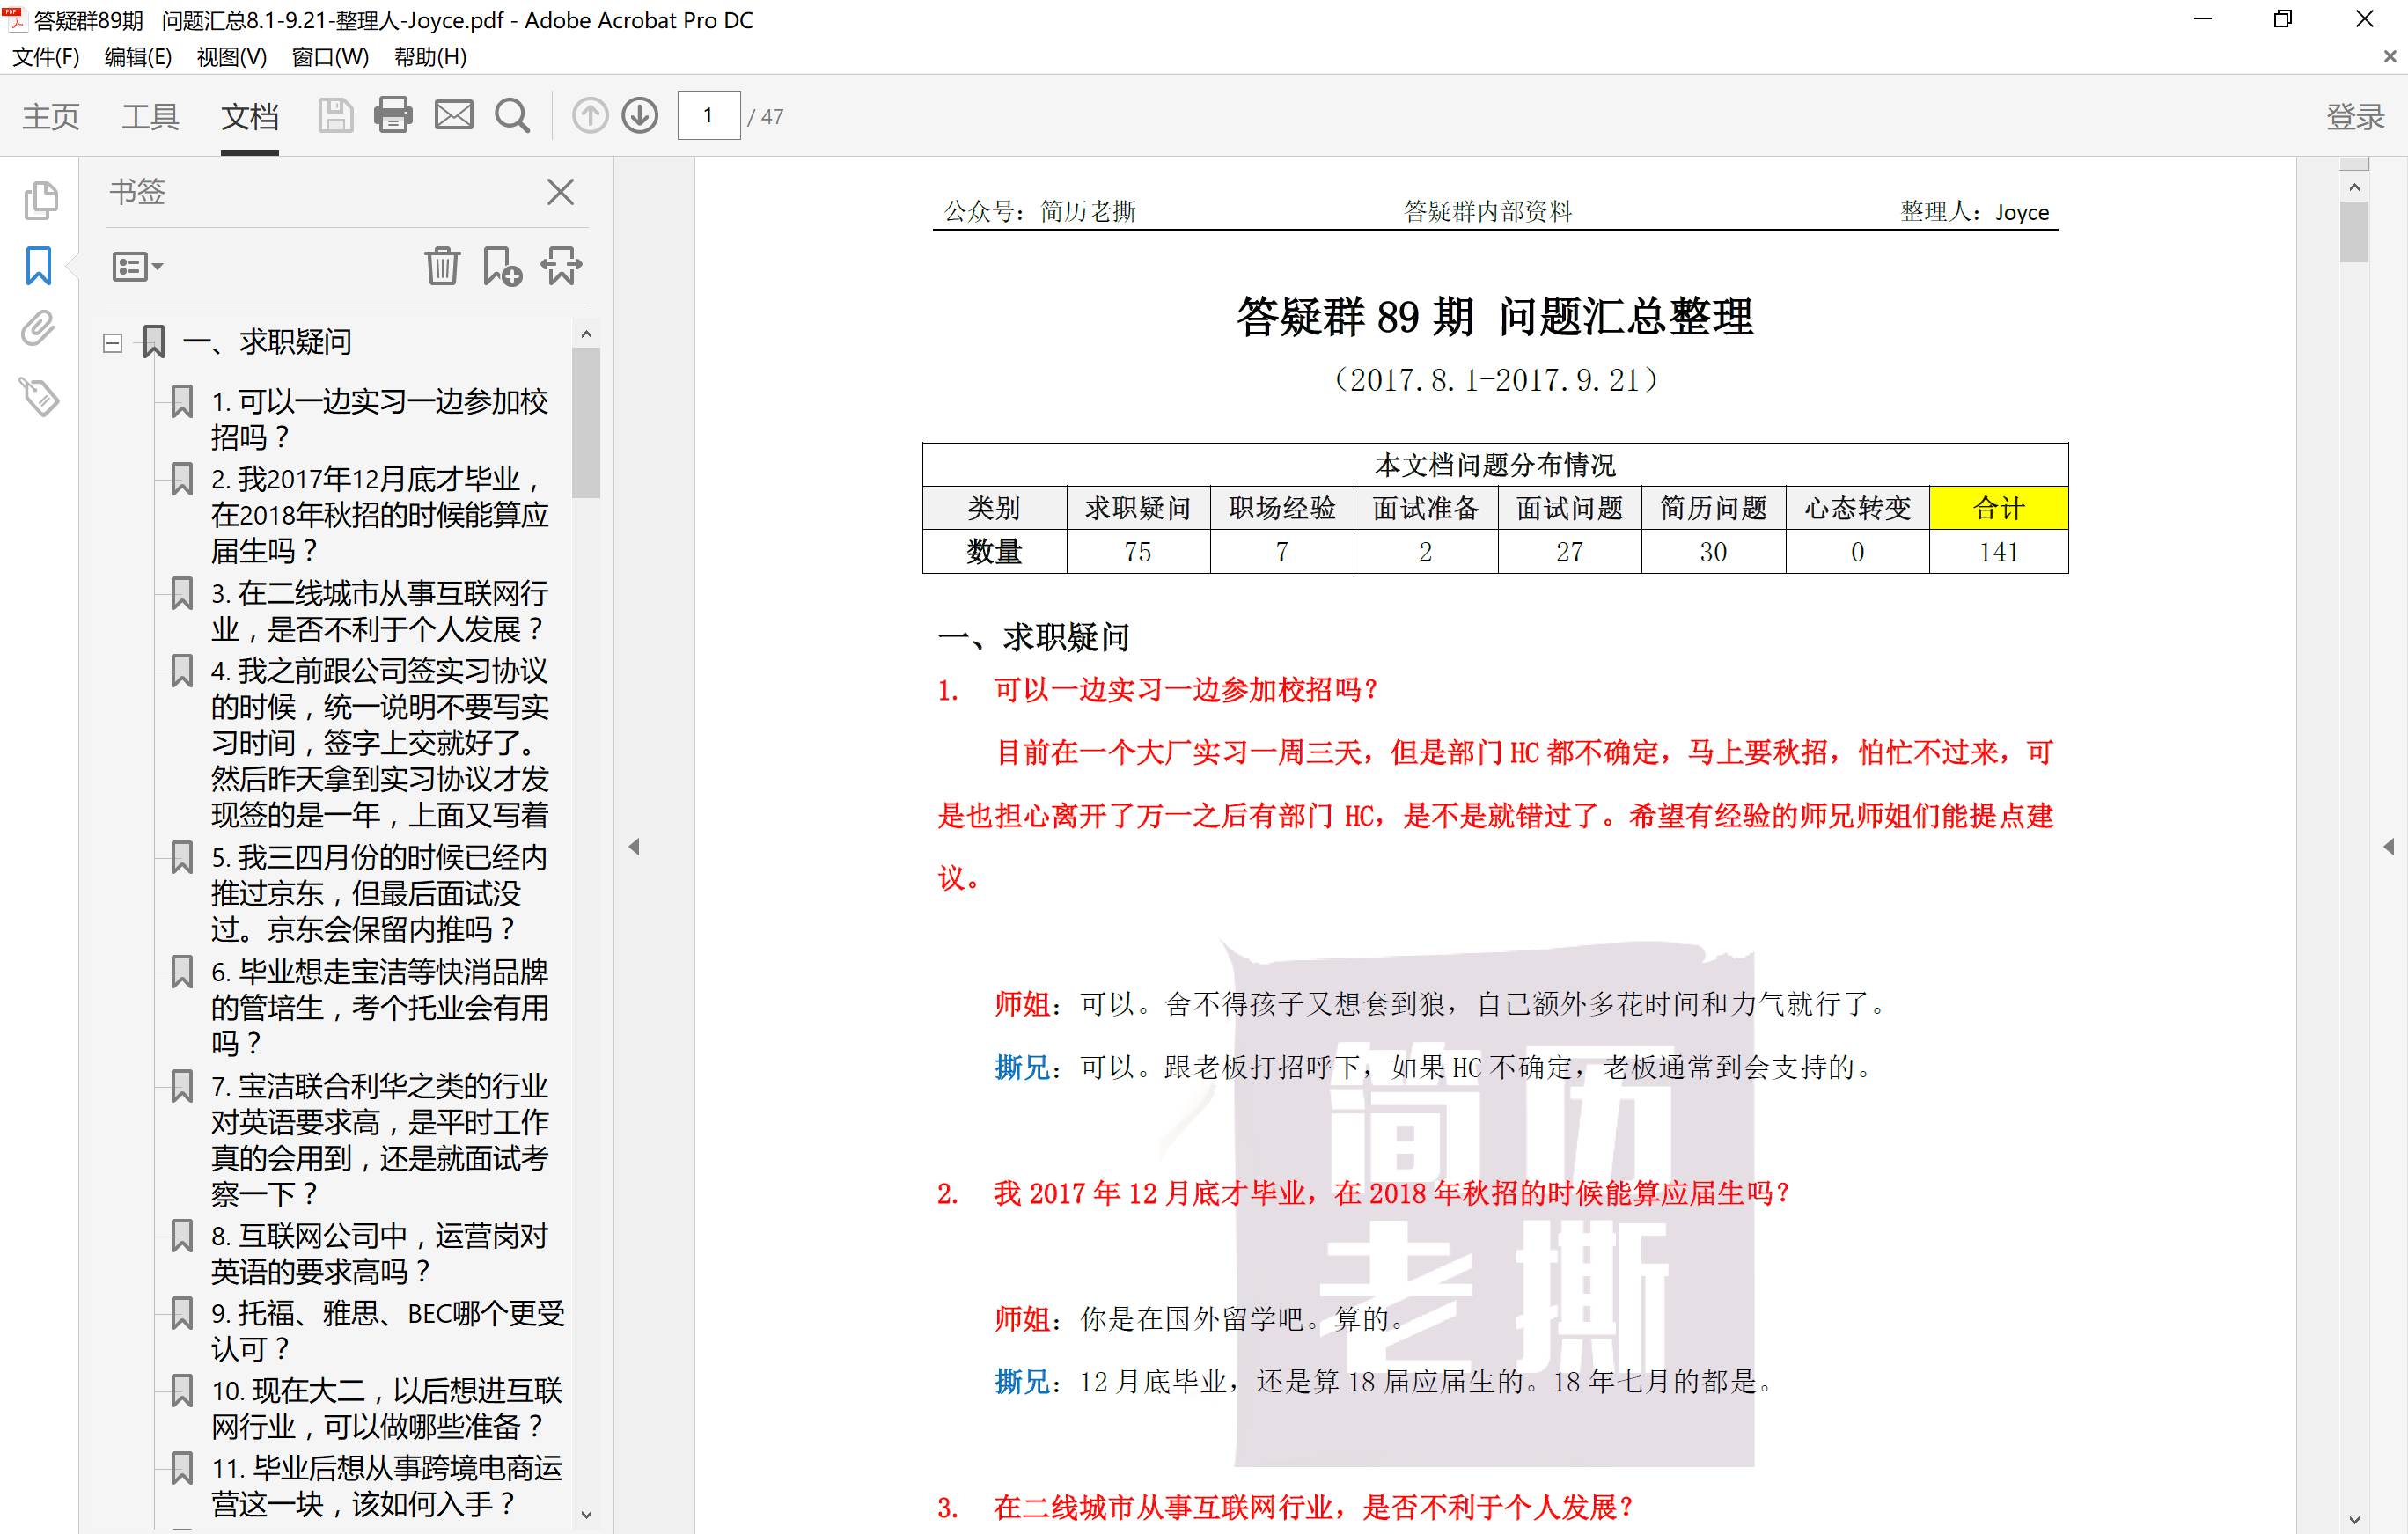This screenshot has height=1534, width=2408.
Task: Open the 视图(V) menu
Action: [232, 57]
